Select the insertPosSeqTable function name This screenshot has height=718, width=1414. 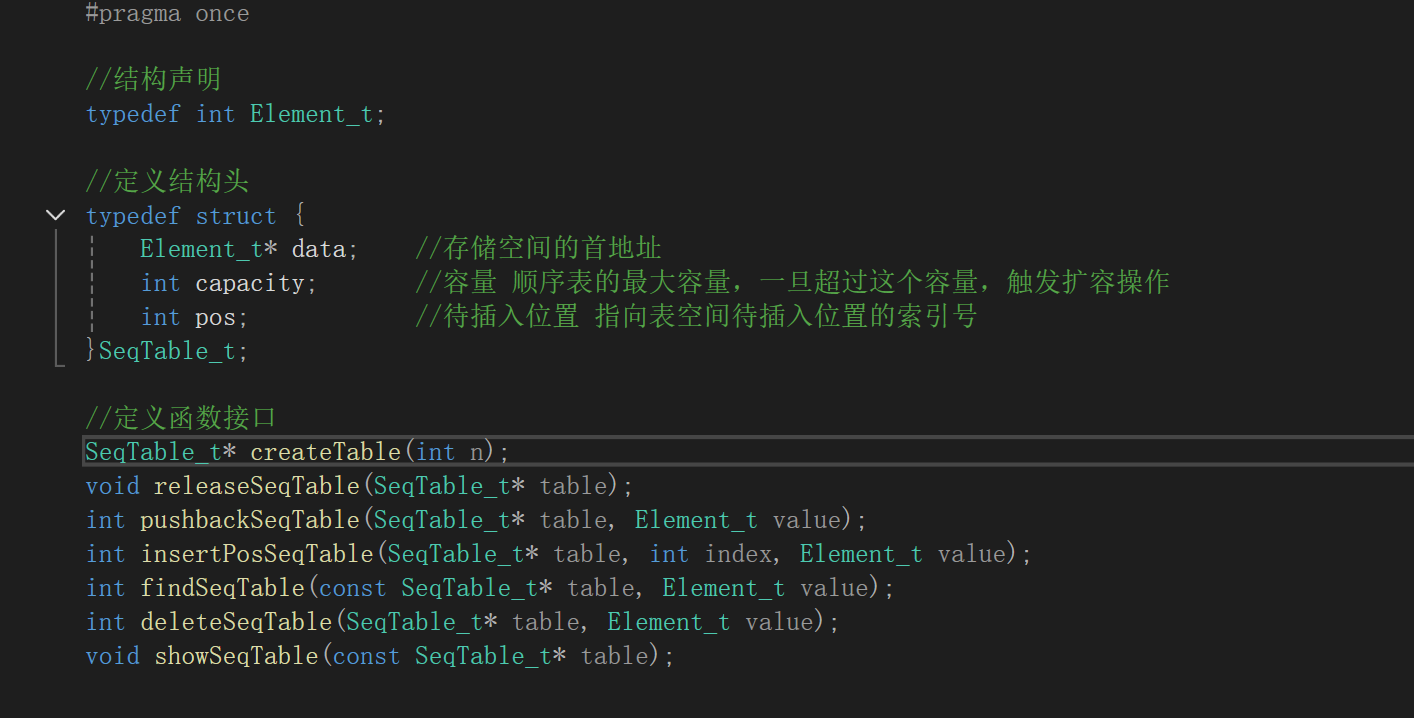click(x=257, y=554)
